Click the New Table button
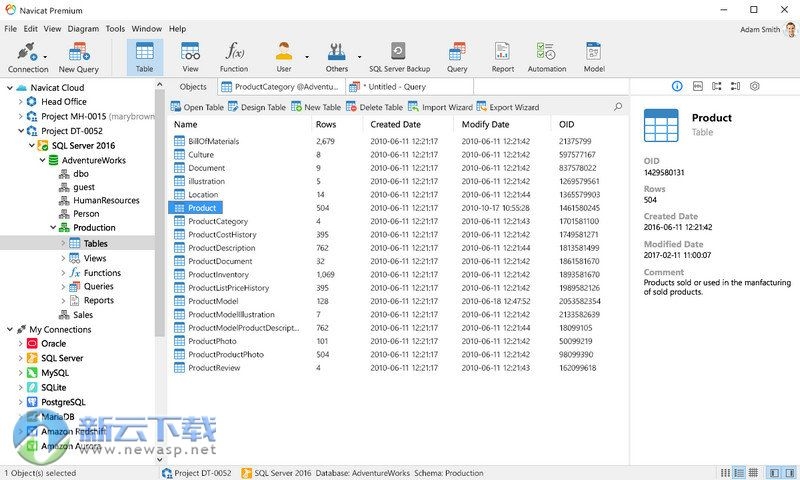Image resolution: width=800 pixels, height=480 pixels. click(x=316, y=107)
